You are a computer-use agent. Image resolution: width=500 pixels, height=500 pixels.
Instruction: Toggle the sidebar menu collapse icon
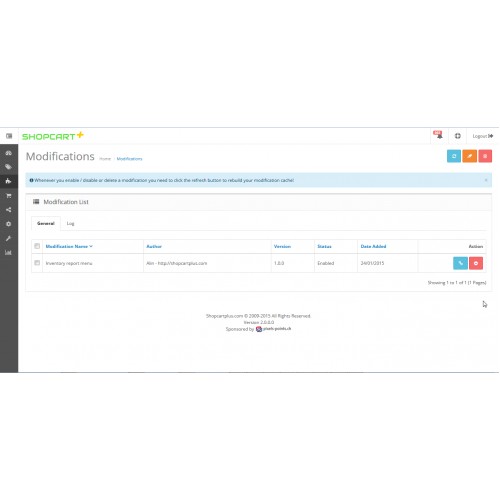(9, 136)
